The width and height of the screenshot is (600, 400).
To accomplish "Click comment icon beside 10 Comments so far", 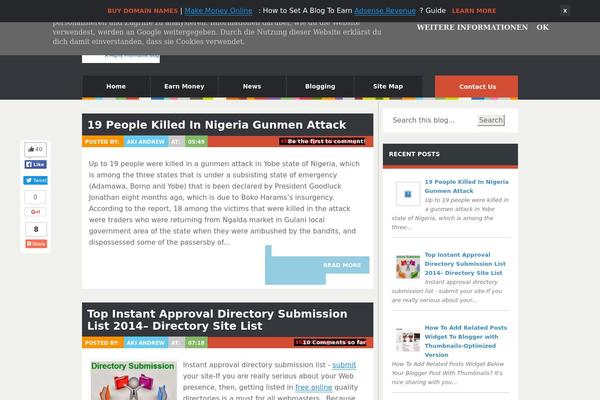I will click(298, 342).
